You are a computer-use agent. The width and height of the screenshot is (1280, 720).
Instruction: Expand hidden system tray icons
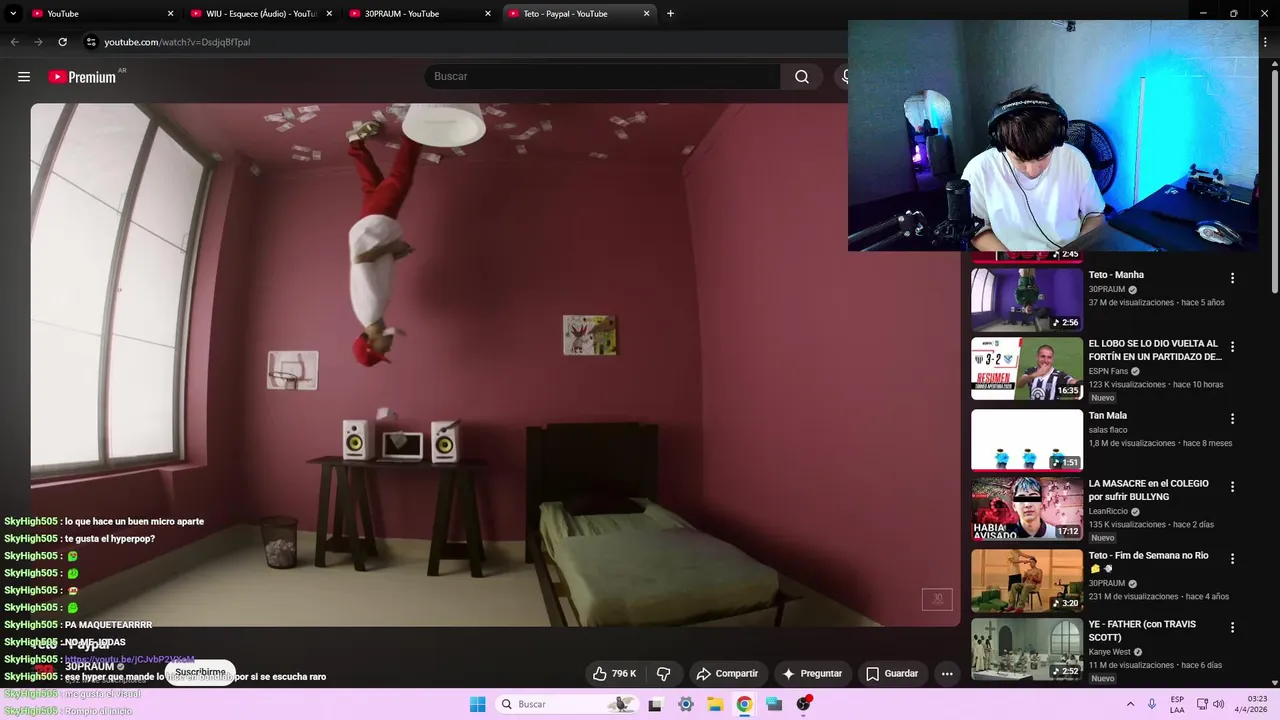click(1130, 704)
